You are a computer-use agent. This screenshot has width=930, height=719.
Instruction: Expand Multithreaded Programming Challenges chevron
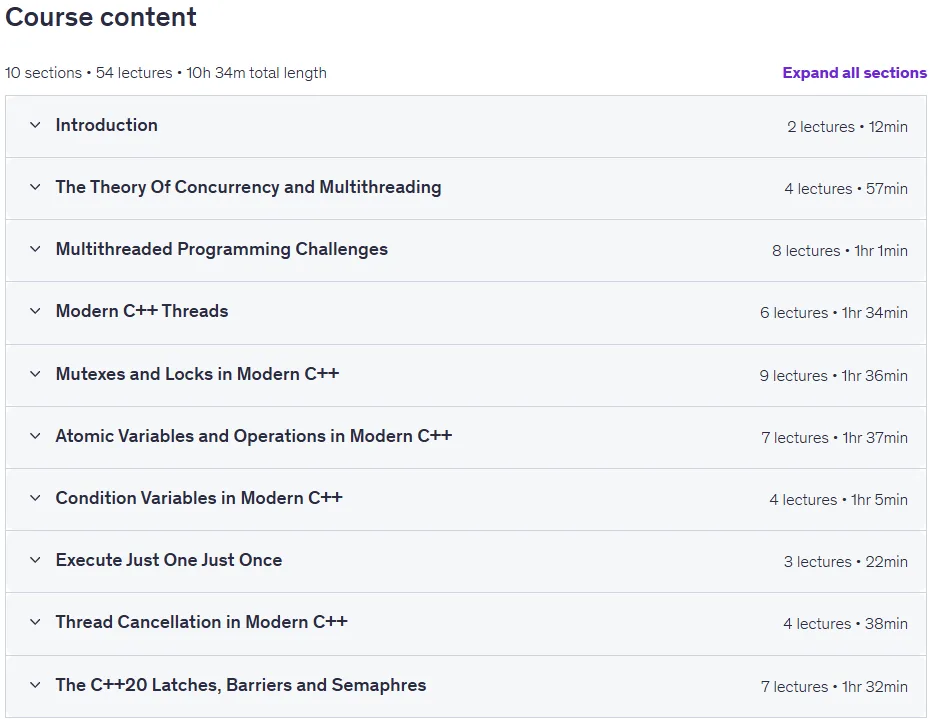[x=35, y=249]
